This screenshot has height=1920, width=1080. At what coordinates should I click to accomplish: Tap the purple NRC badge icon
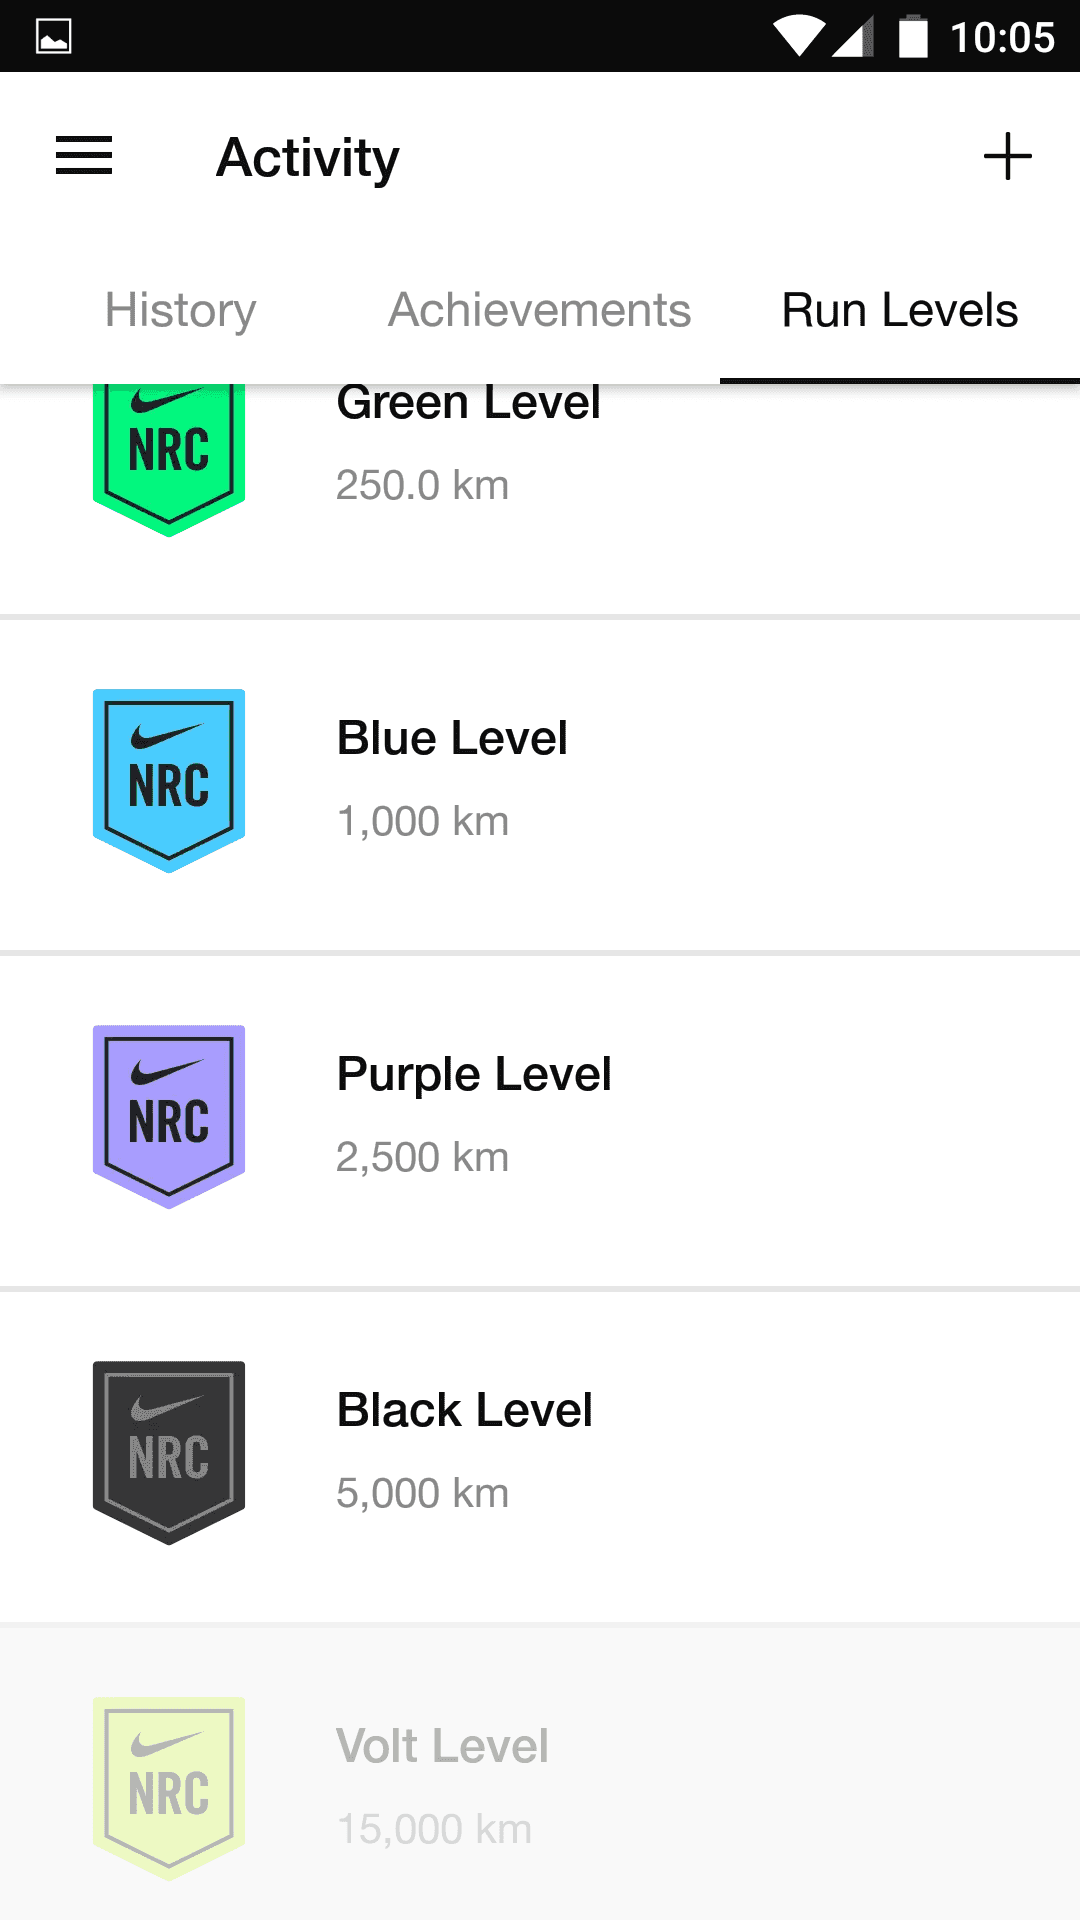click(x=169, y=1117)
